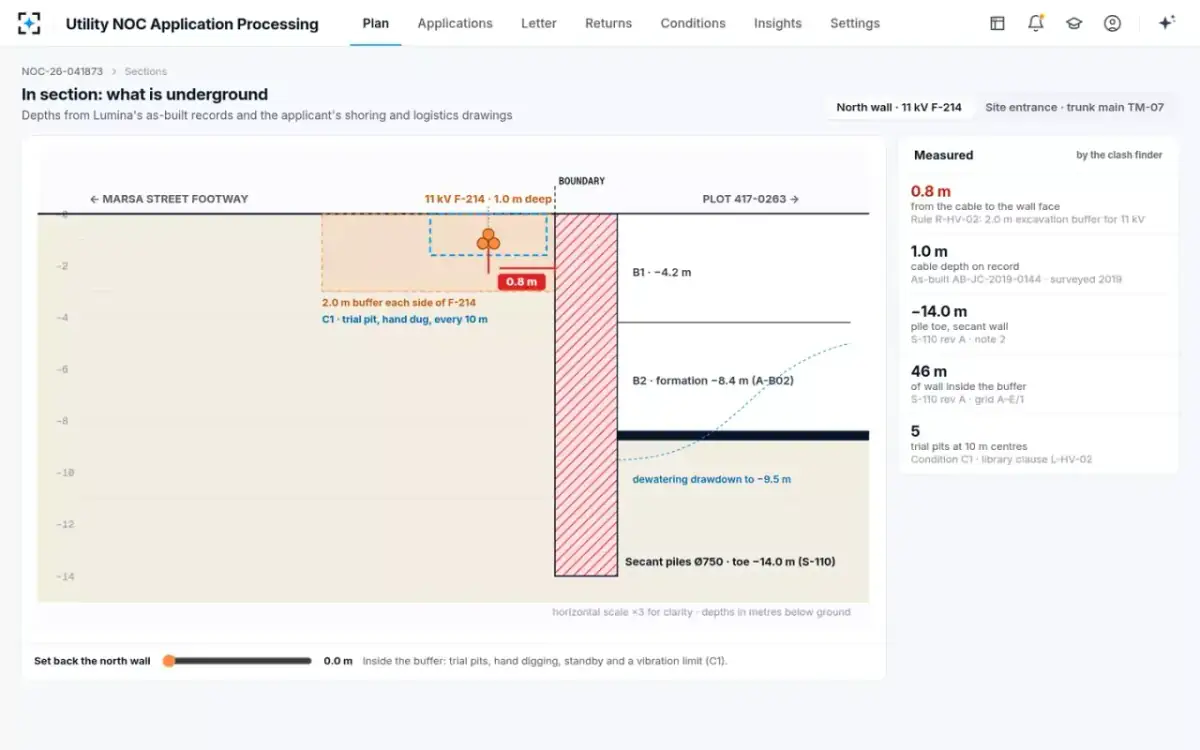Open the Settings tab
The width and height of the screenshot is (1200, 750).
coord(855,23)
